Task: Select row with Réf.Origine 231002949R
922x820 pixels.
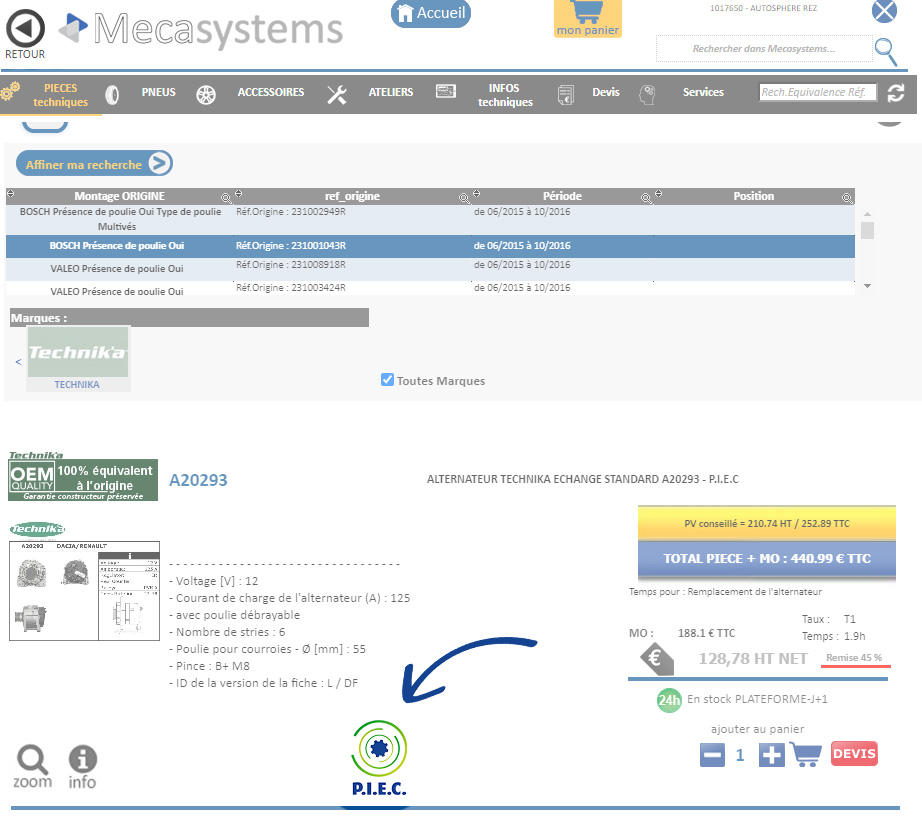Action: pyautogui.click(x=430, y=219)
